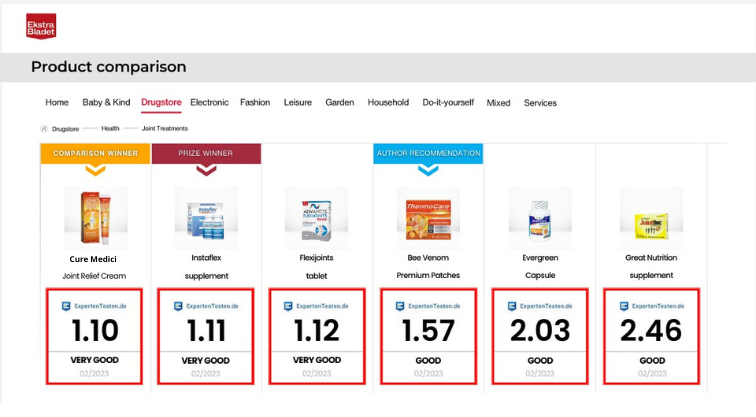
Task: Click the Bee Venom product name
Action: pos(428,258)
